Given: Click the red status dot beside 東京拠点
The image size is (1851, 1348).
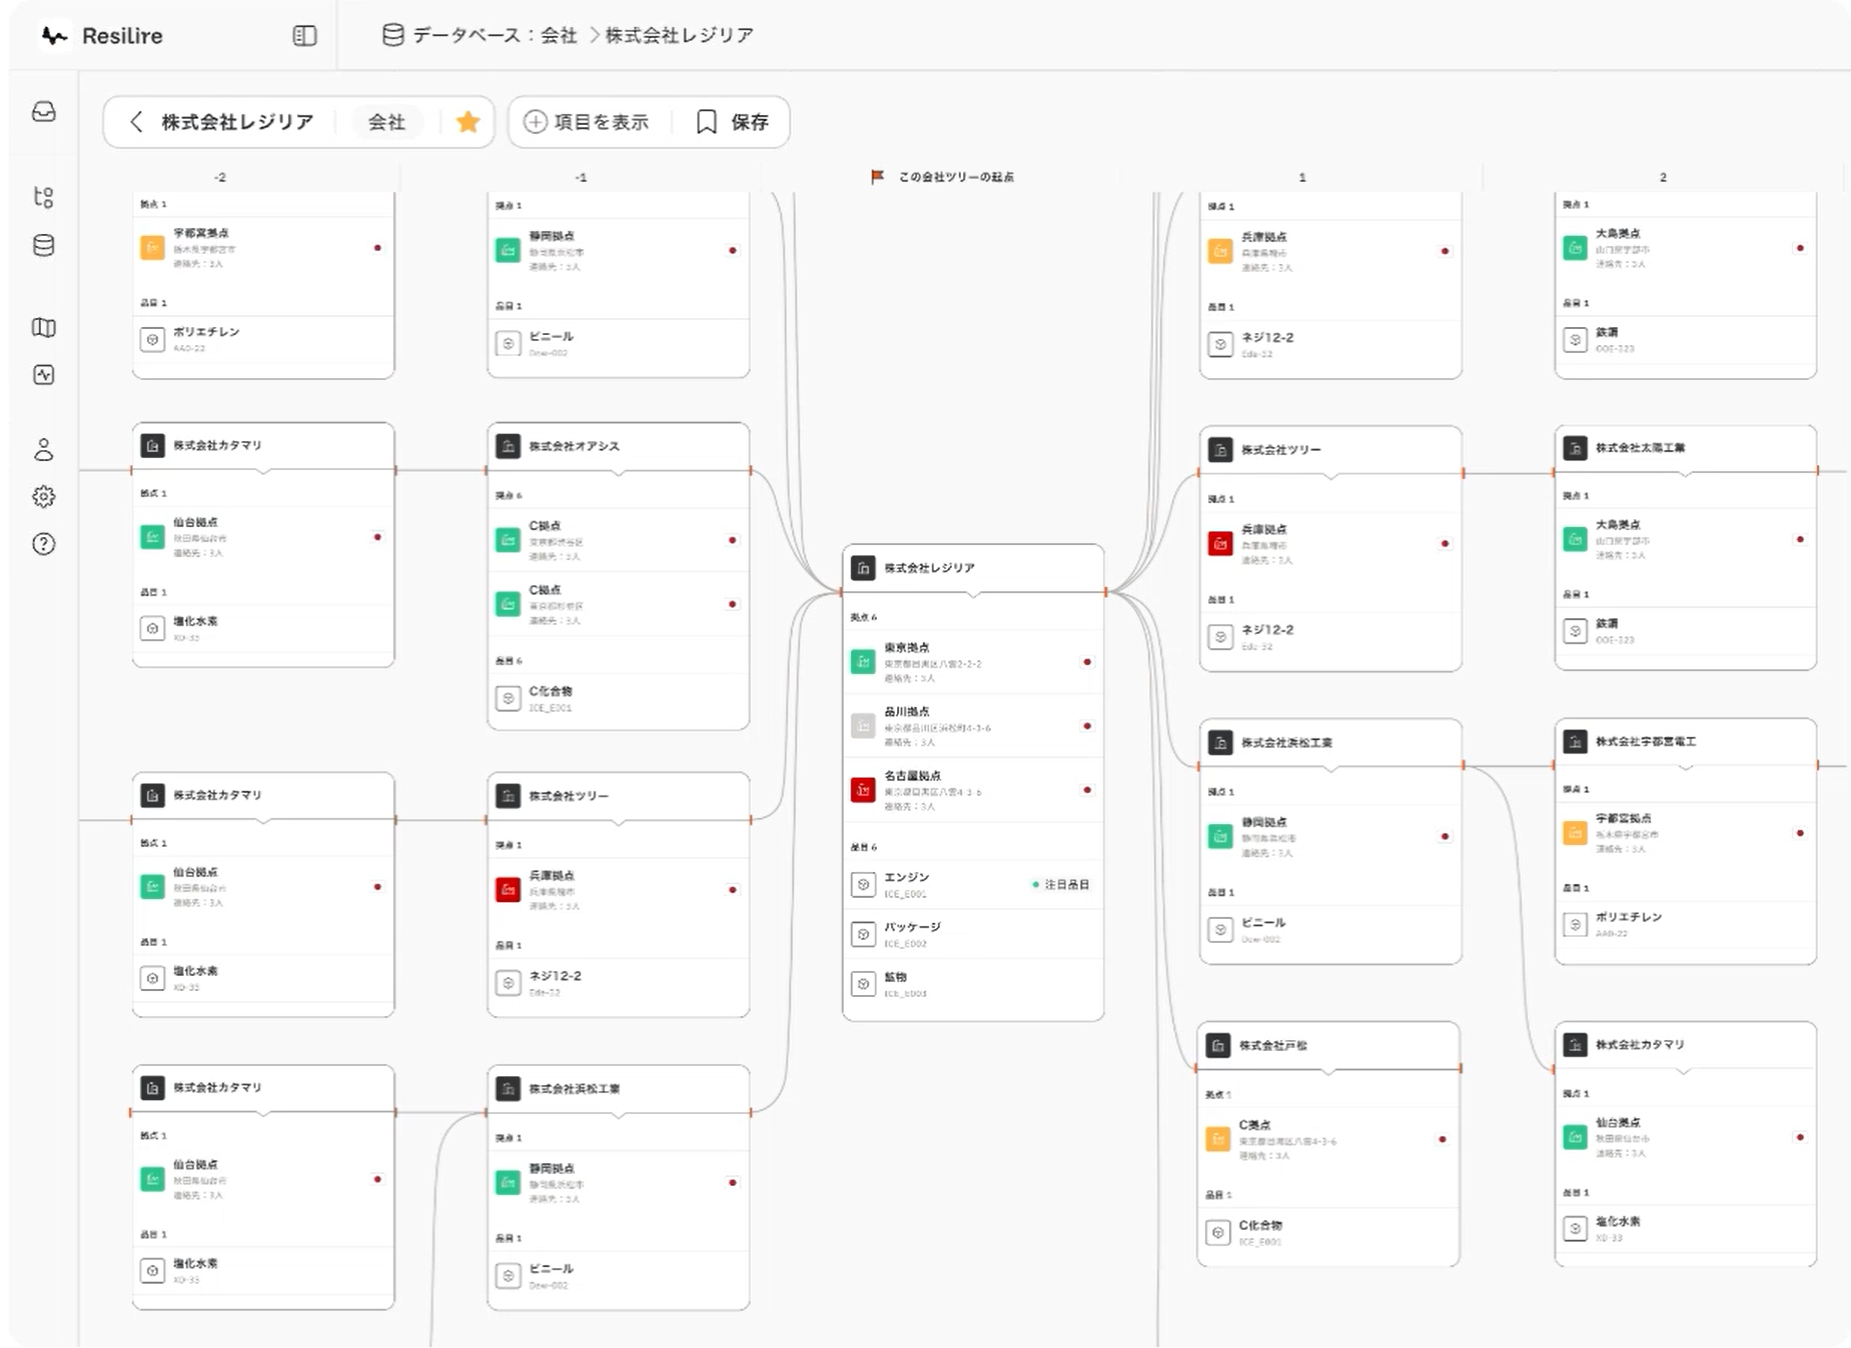Looking at the screenshot, I should 1087,662.
